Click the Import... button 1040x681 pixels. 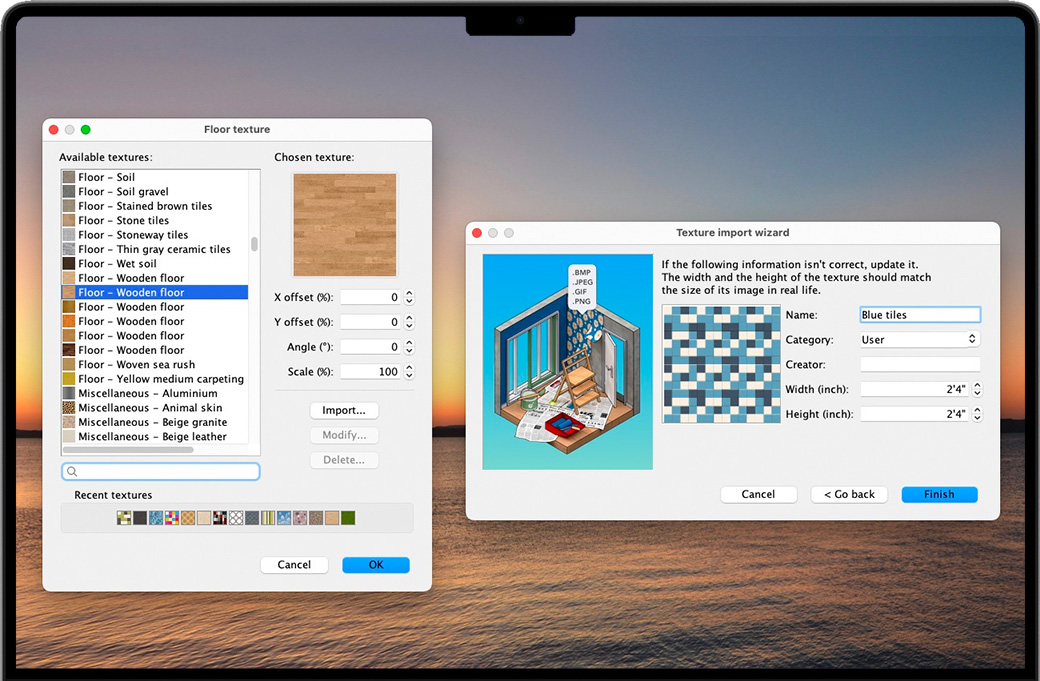click(x=344, y=411)
